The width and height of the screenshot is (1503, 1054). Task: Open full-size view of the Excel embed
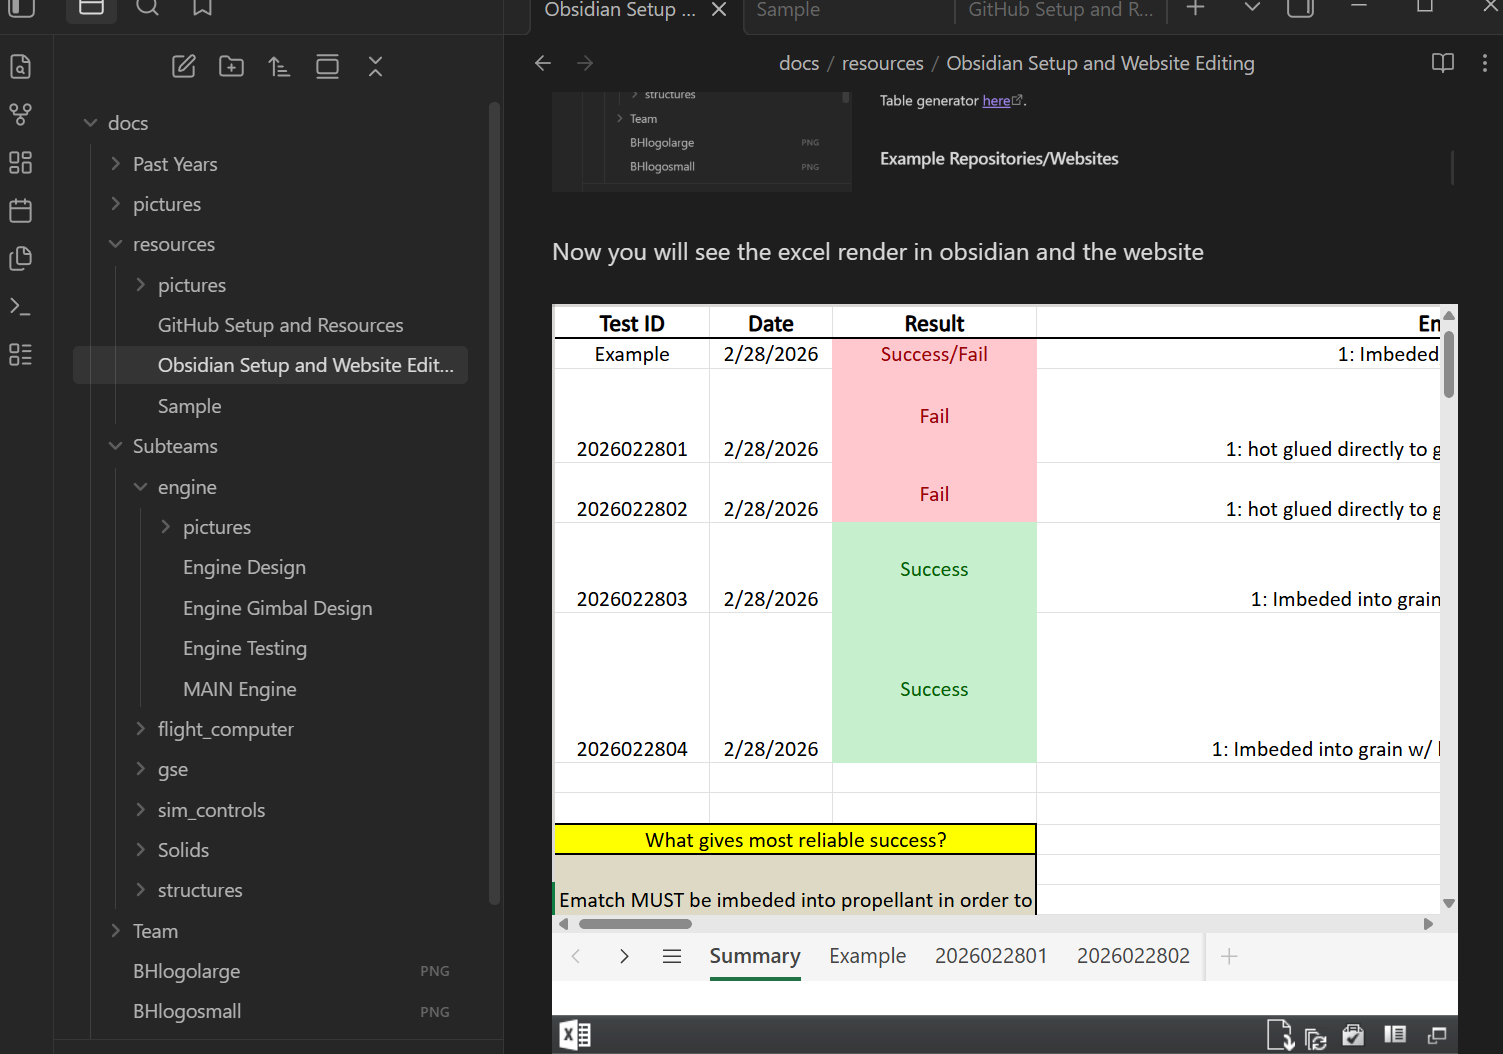point(1437,1035)
